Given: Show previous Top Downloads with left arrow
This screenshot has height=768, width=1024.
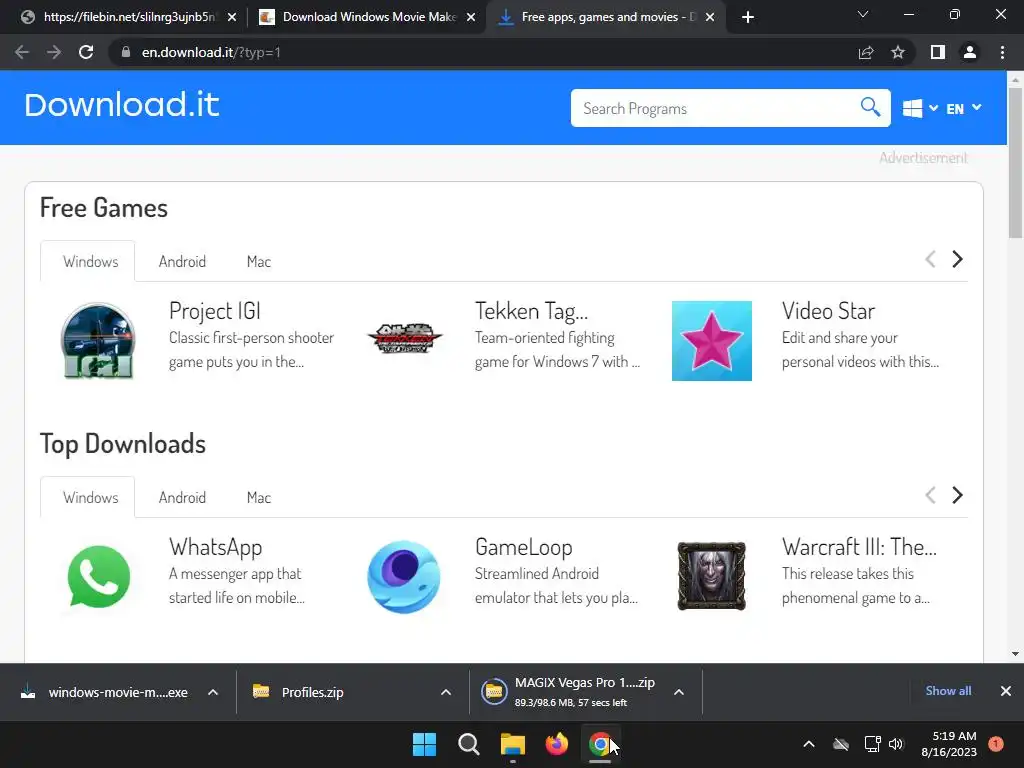Looking at the screenshot, I should 930,495.
